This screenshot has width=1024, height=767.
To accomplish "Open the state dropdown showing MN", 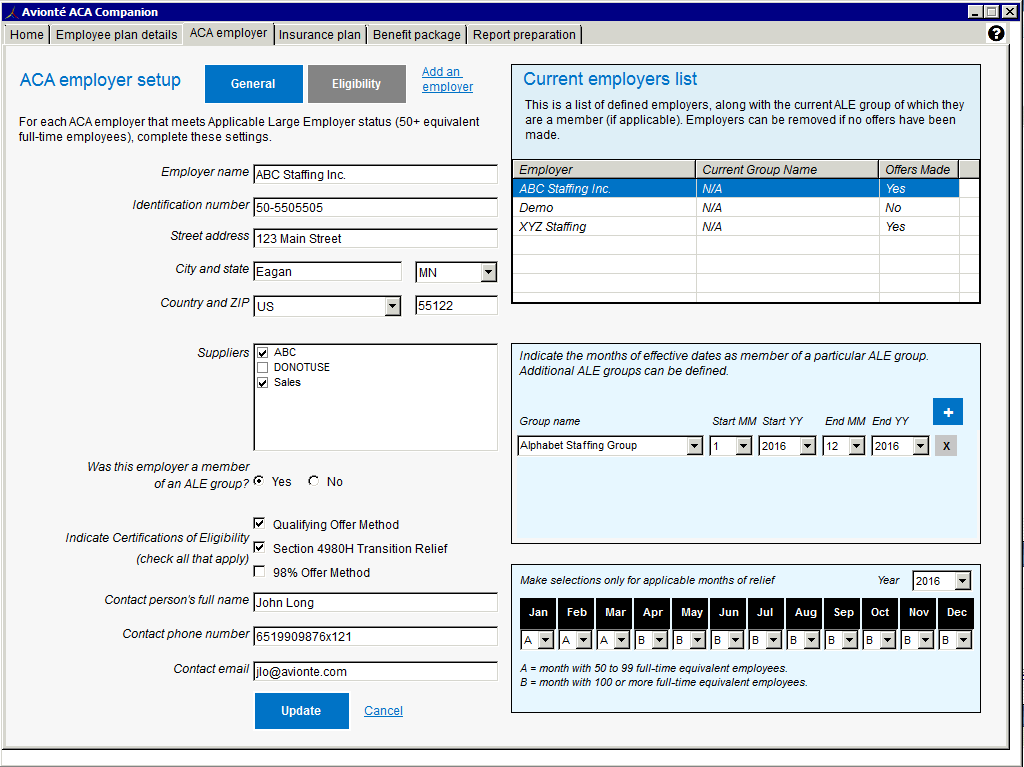I will coord(488,271).
